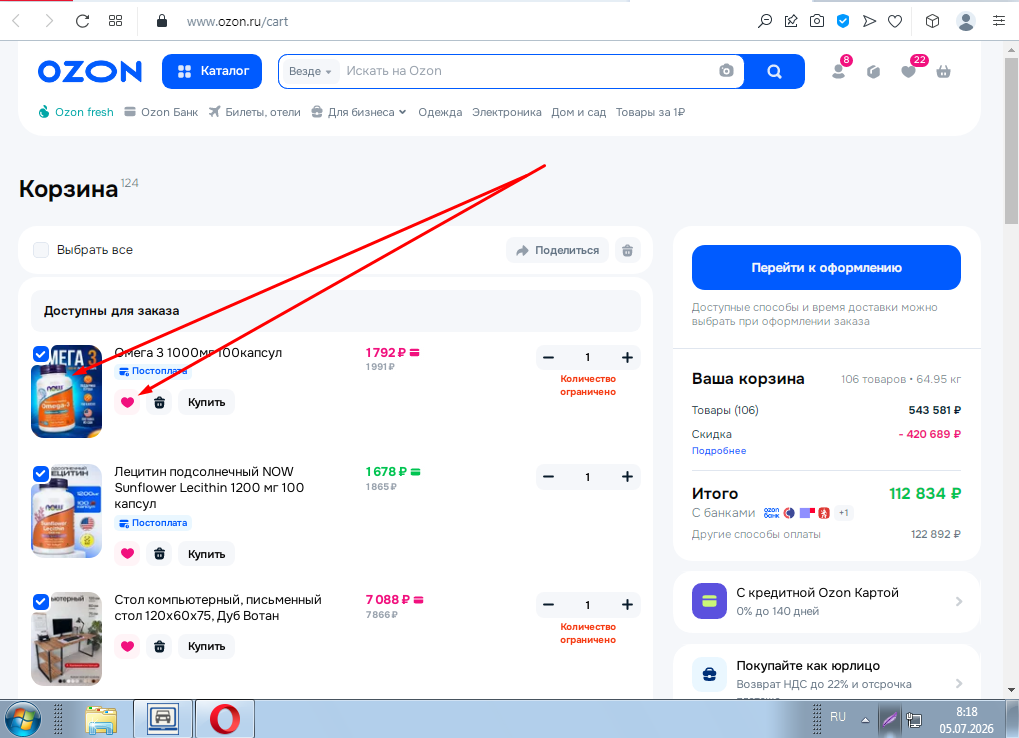1019x738 pixels.
Task: Go to the Дом и сад category
Action: (578, 112)
